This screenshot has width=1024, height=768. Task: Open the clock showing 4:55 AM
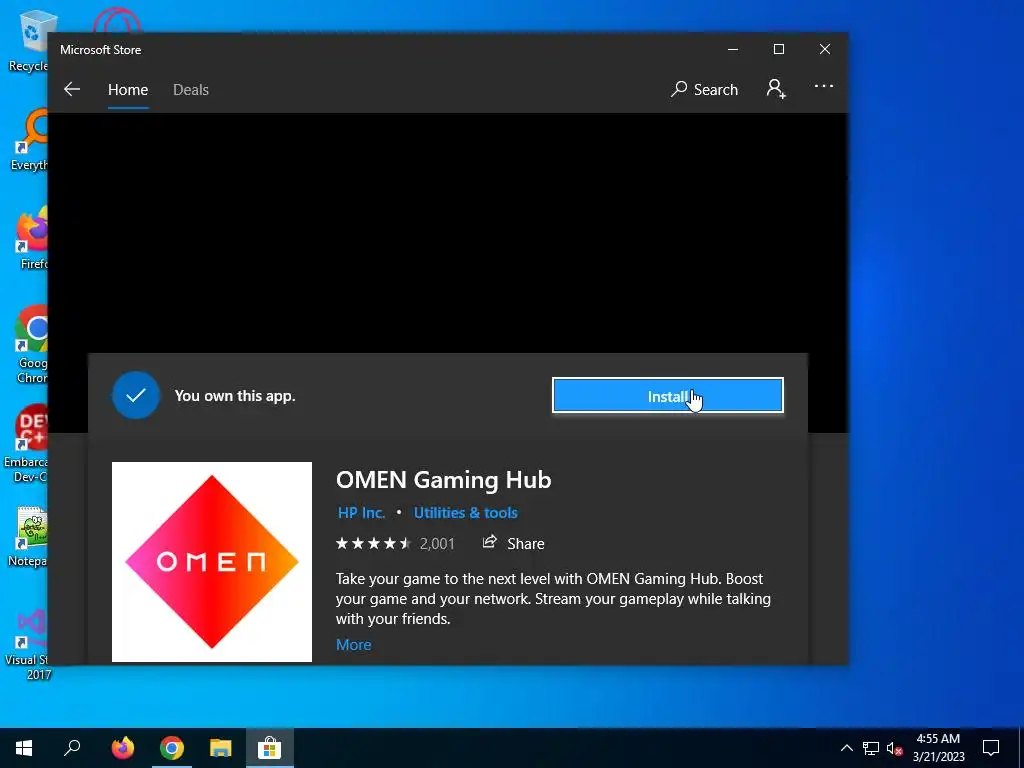(938, 748)
